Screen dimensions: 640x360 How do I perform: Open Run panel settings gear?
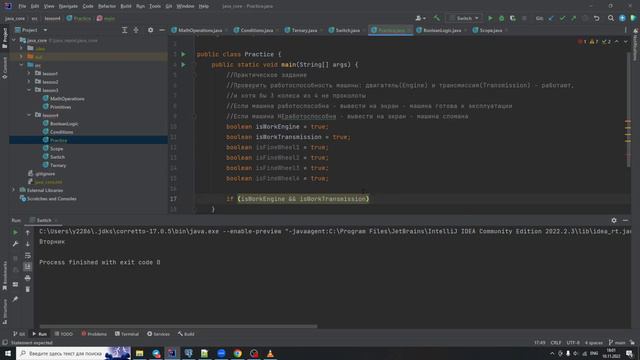[614, 220]
